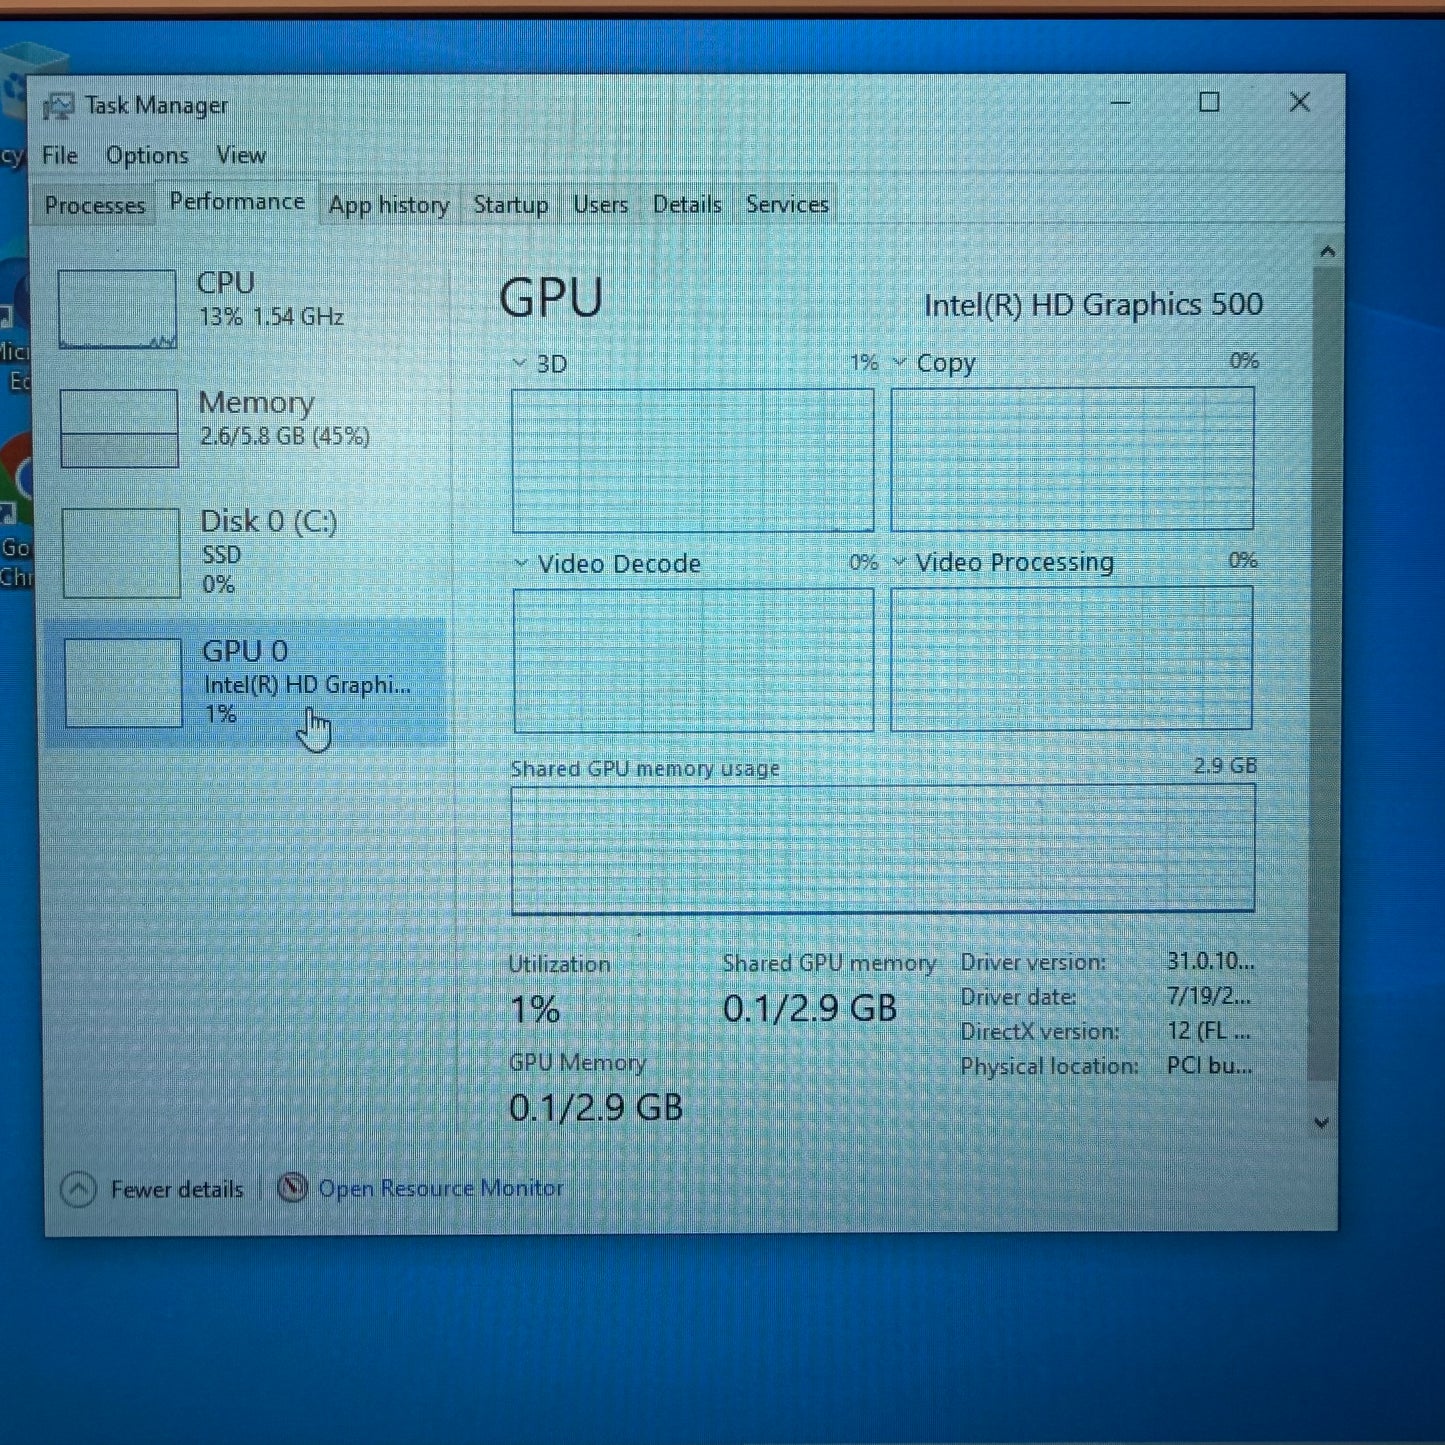
Task: Click the Task Manager title bar icon
Action: click(x=58, y=105)
